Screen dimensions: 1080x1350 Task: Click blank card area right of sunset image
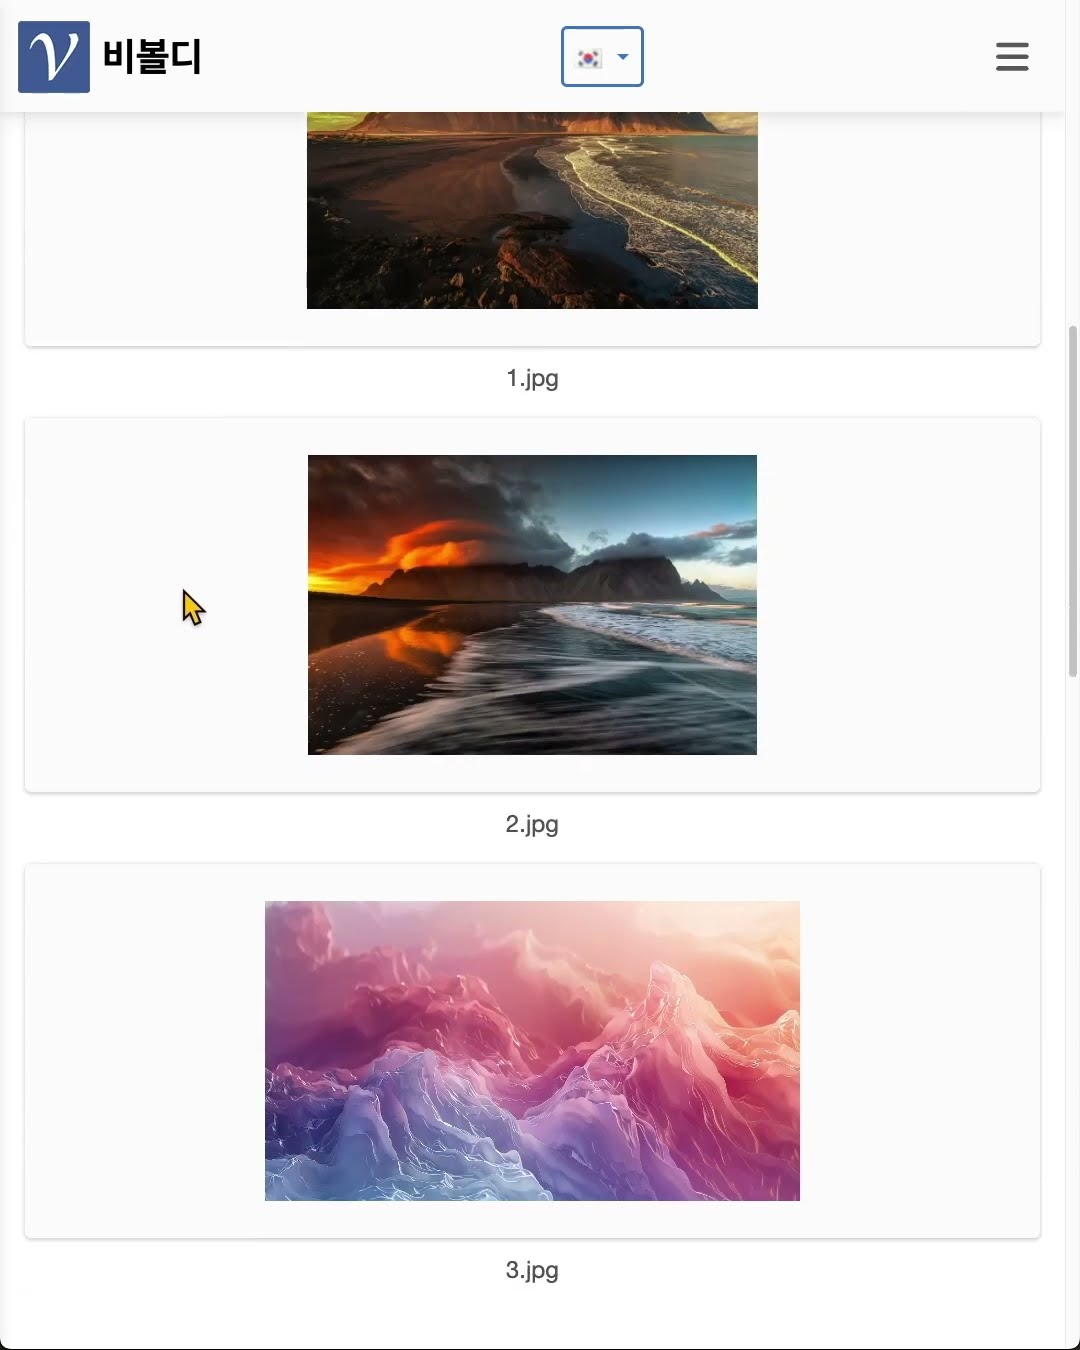point(898,605)
